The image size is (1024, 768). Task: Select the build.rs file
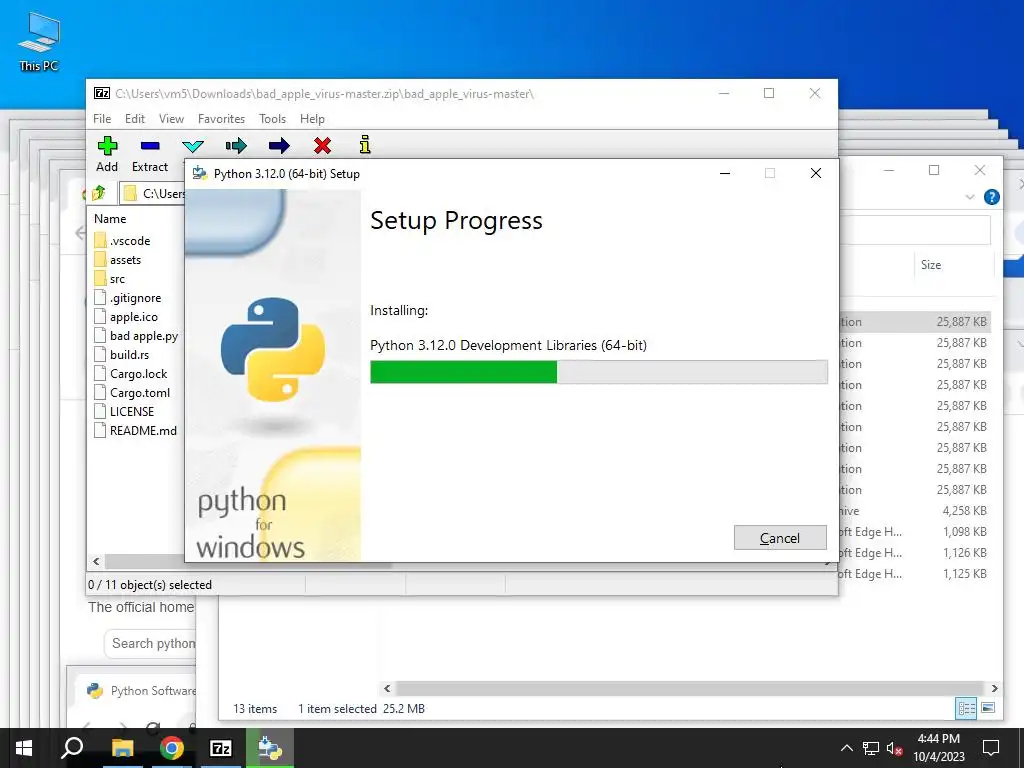pyautogui.click(x=121, y=355)
